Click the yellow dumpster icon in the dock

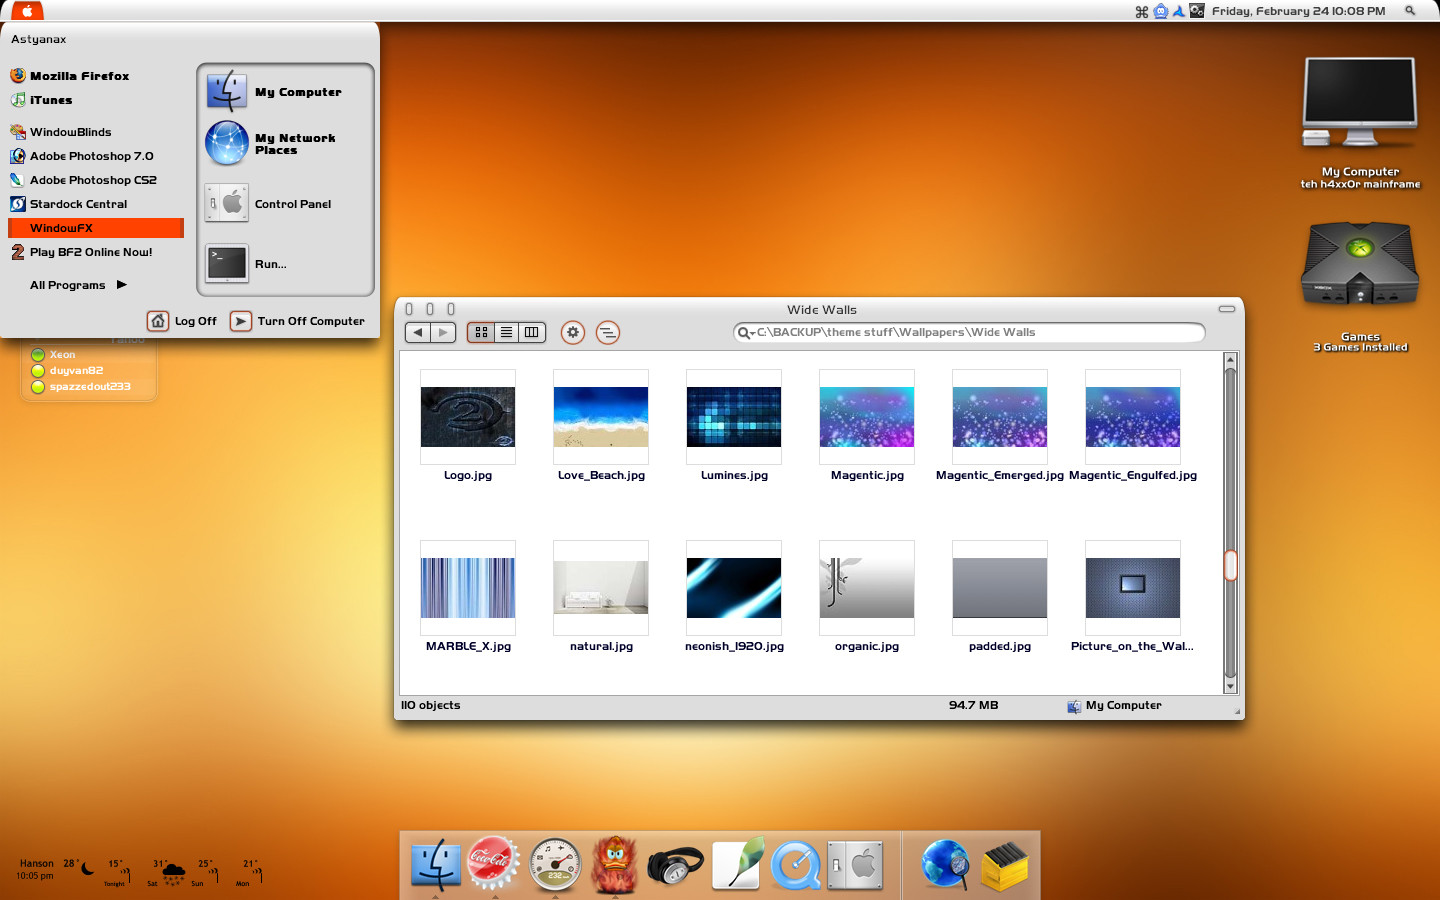[x=1004, y=864]
